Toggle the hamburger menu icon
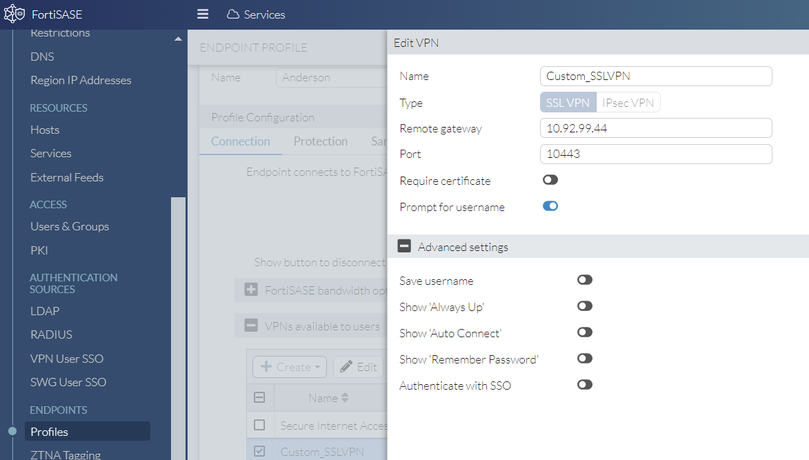Viewport: 809px width, 460px height. [203, 14]
